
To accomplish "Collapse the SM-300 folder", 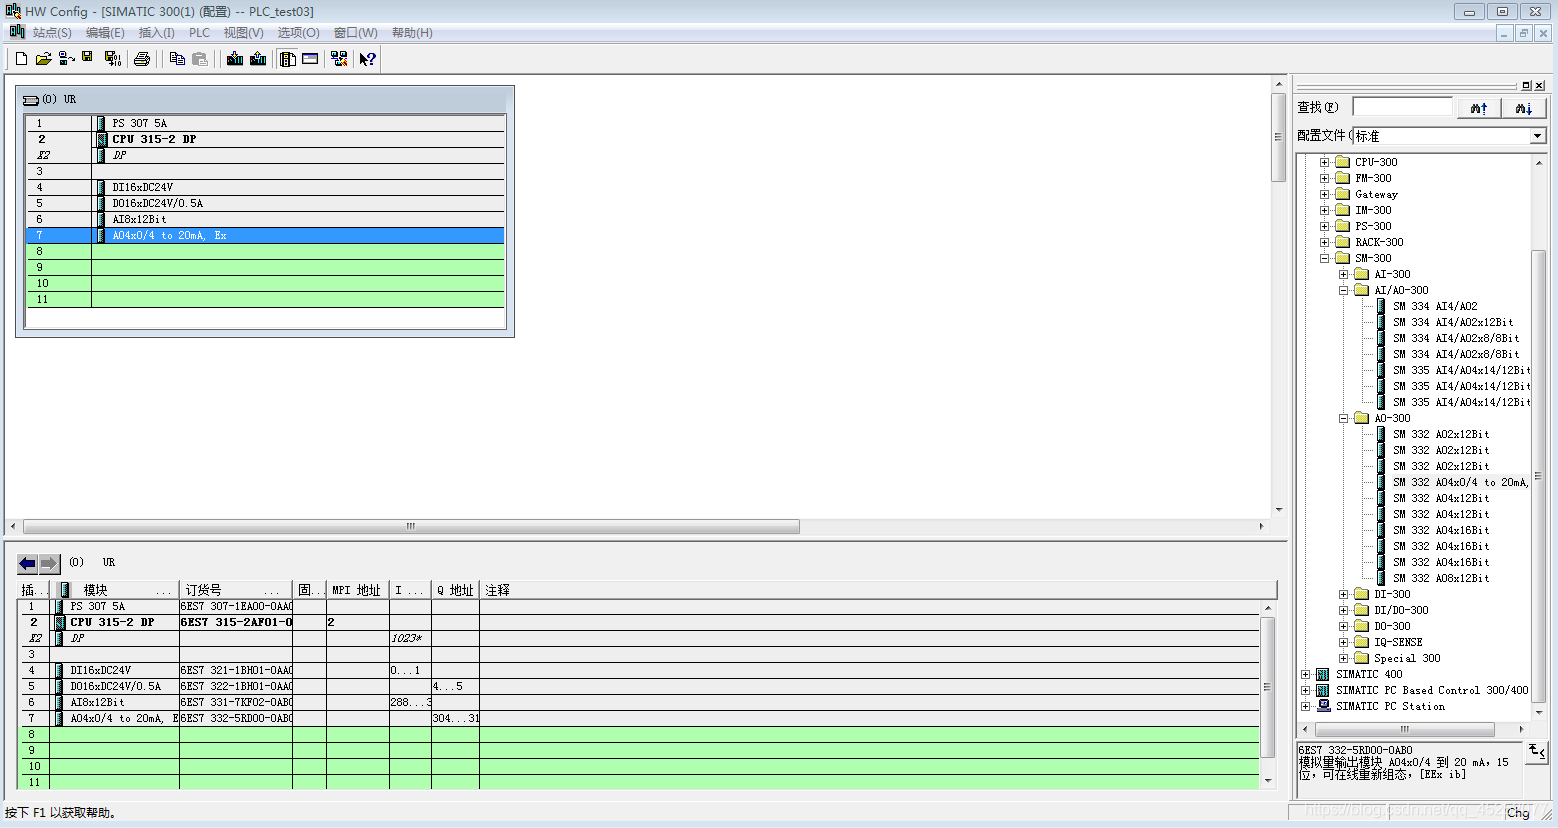I will coord(1324,258).
